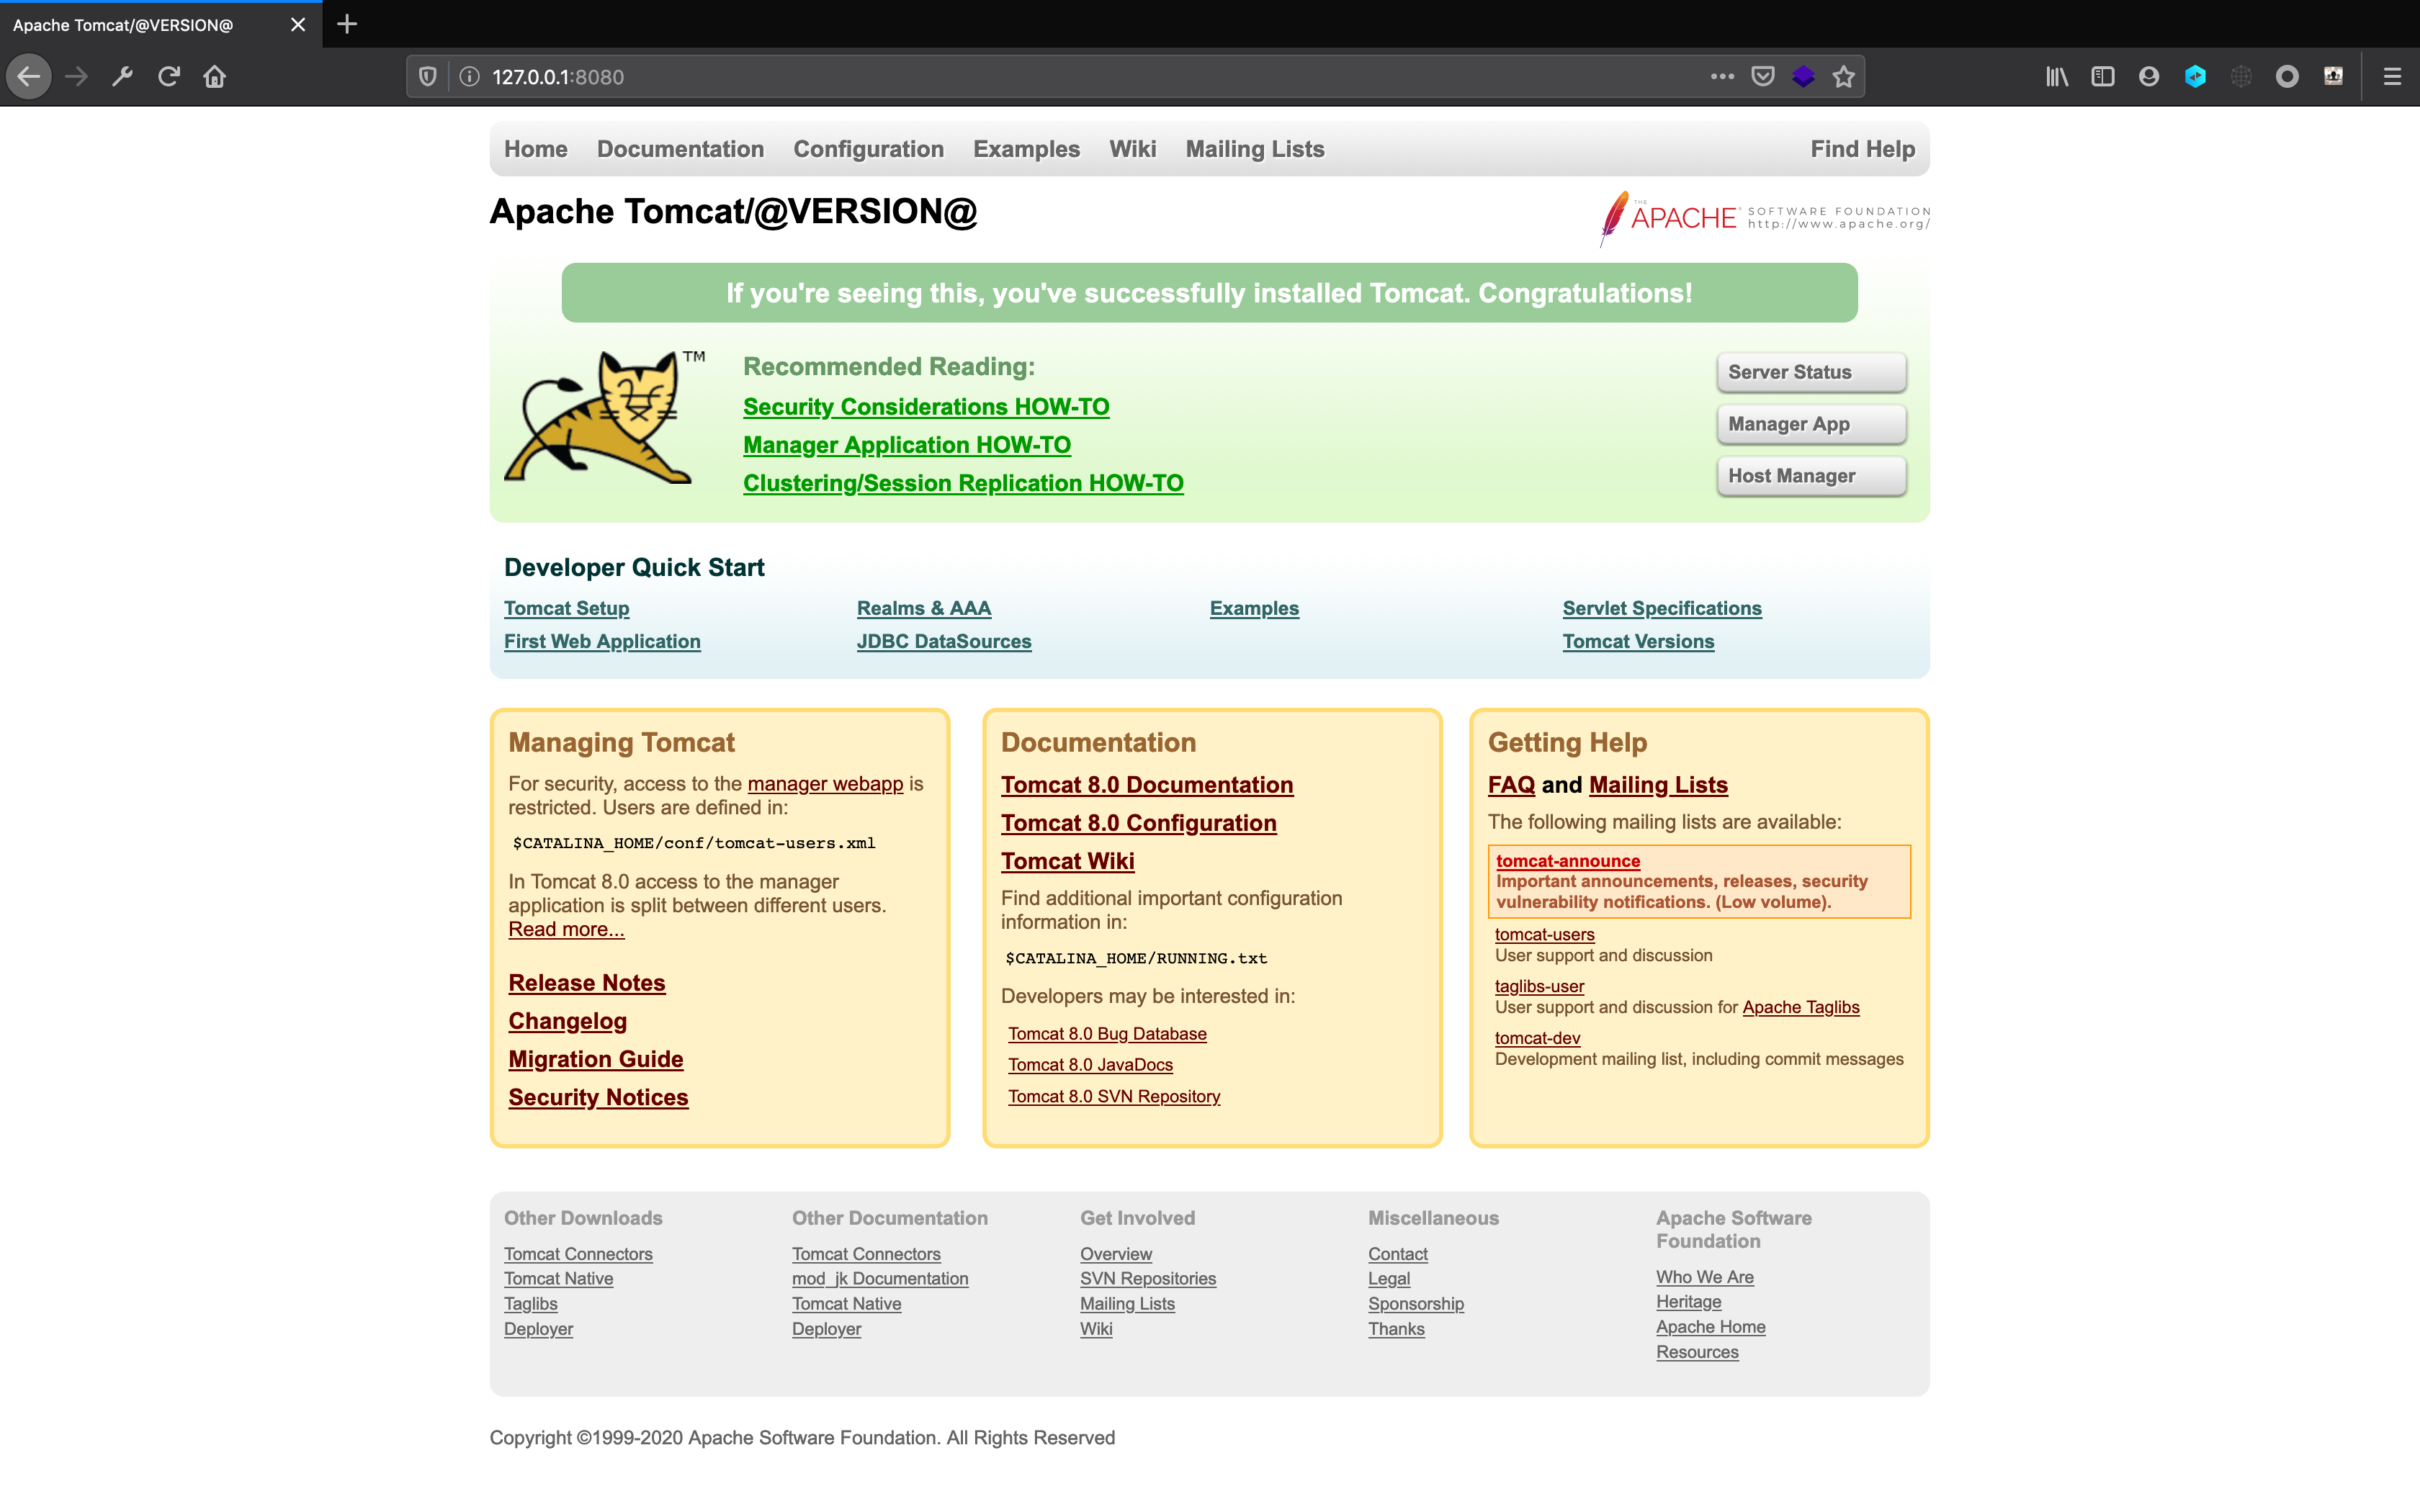Viewport: 2420px width, 1512px height.
Task: Open developer wrench tools icon
Action: coord(123,77)
